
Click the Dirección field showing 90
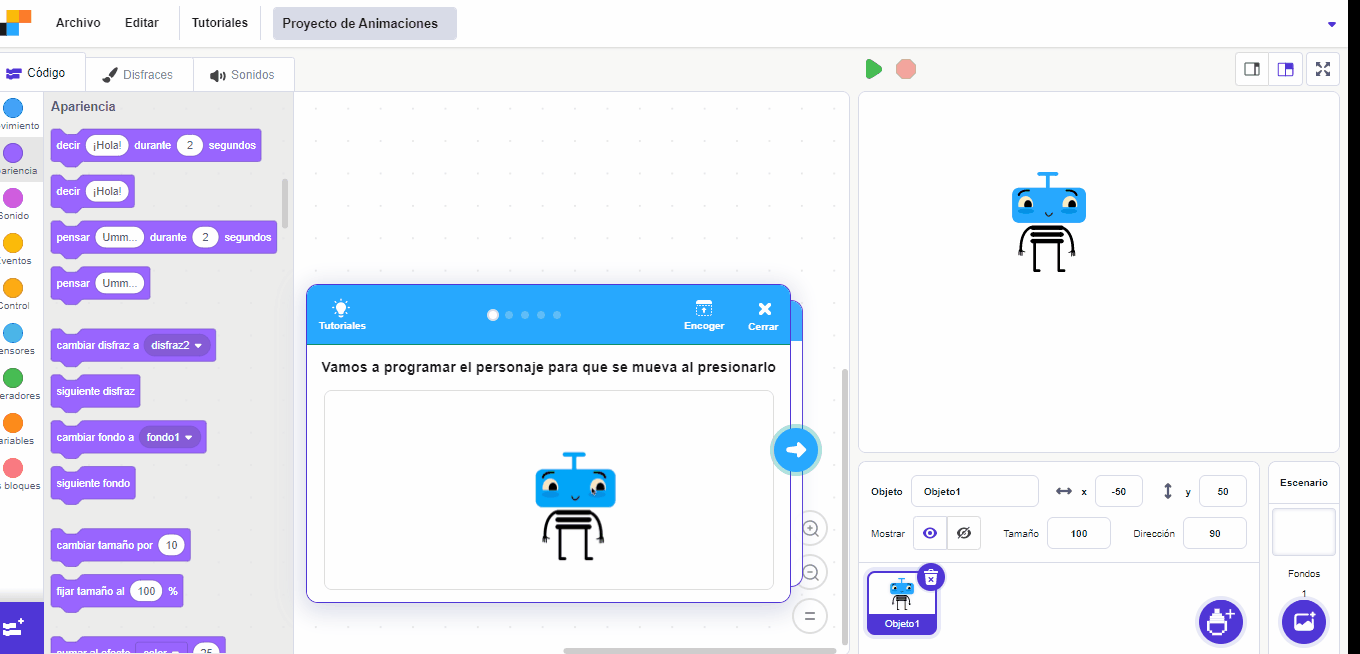[1215, 533]
